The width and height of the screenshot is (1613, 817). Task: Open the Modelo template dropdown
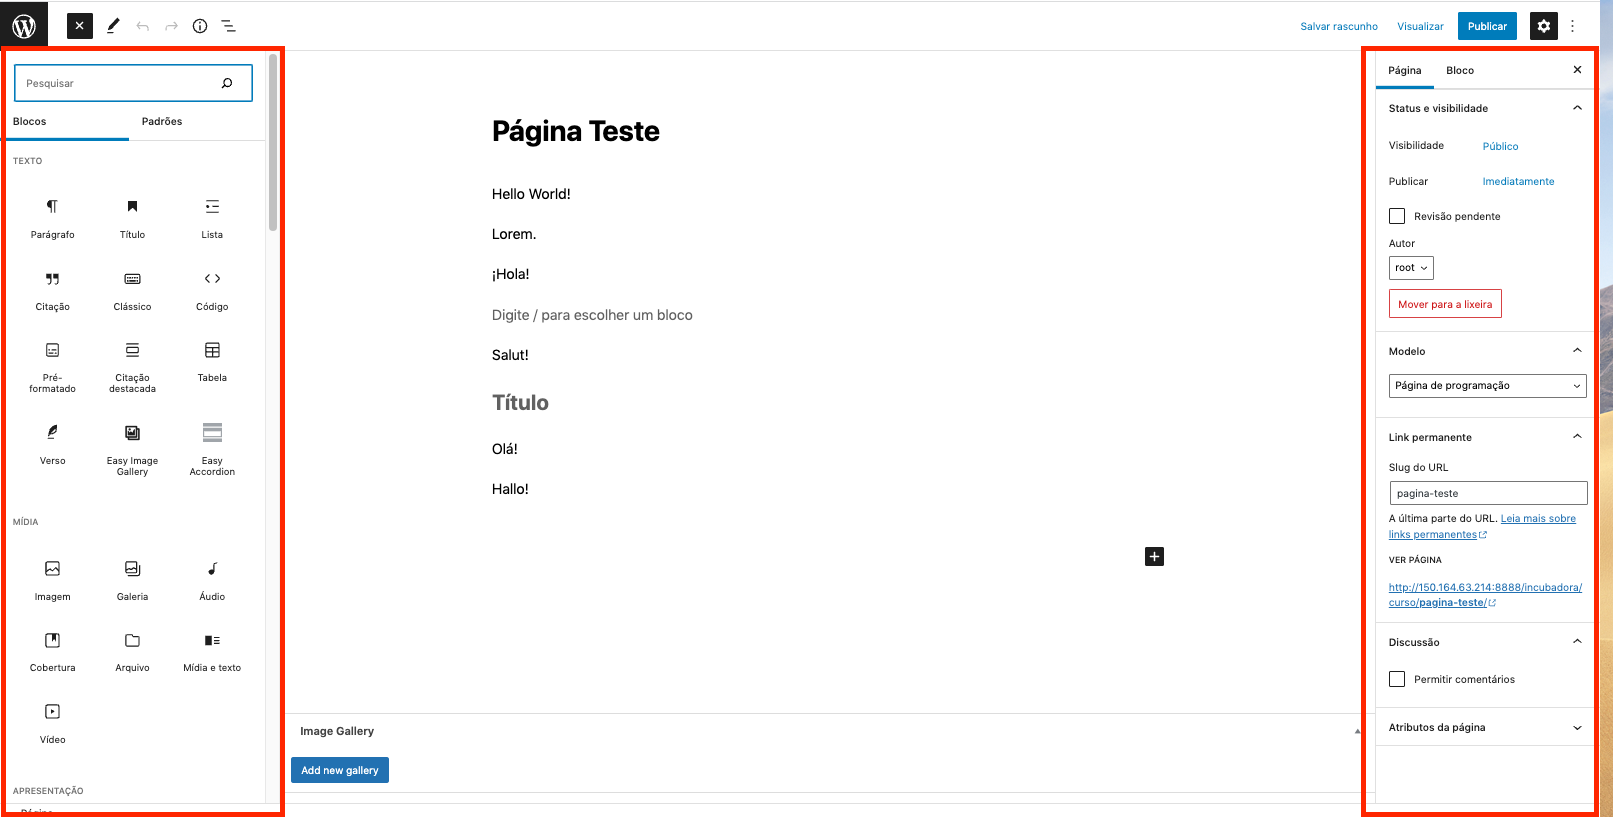(1487, 385)
